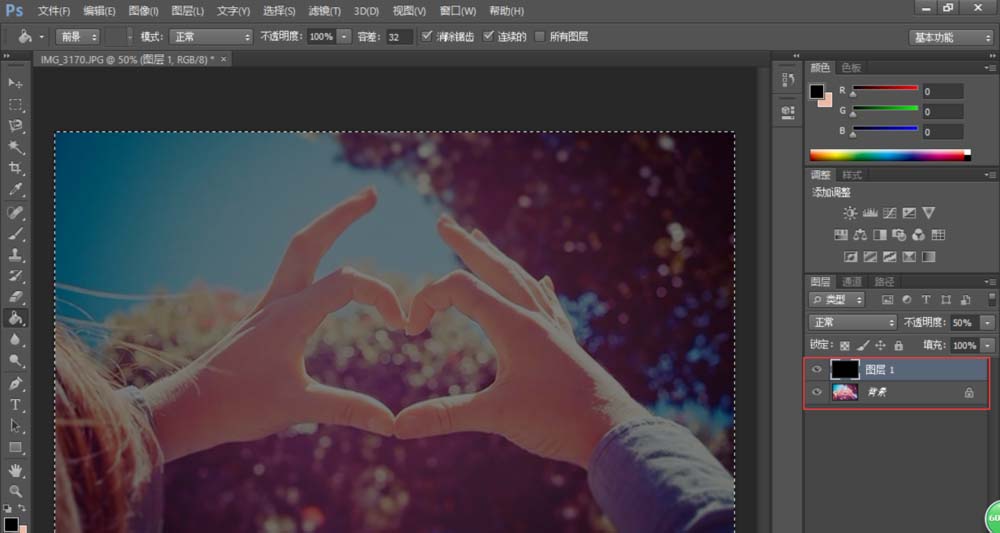Pick the Eyedropper tool
1000x533 pixels.
click(x=16, y=189)
